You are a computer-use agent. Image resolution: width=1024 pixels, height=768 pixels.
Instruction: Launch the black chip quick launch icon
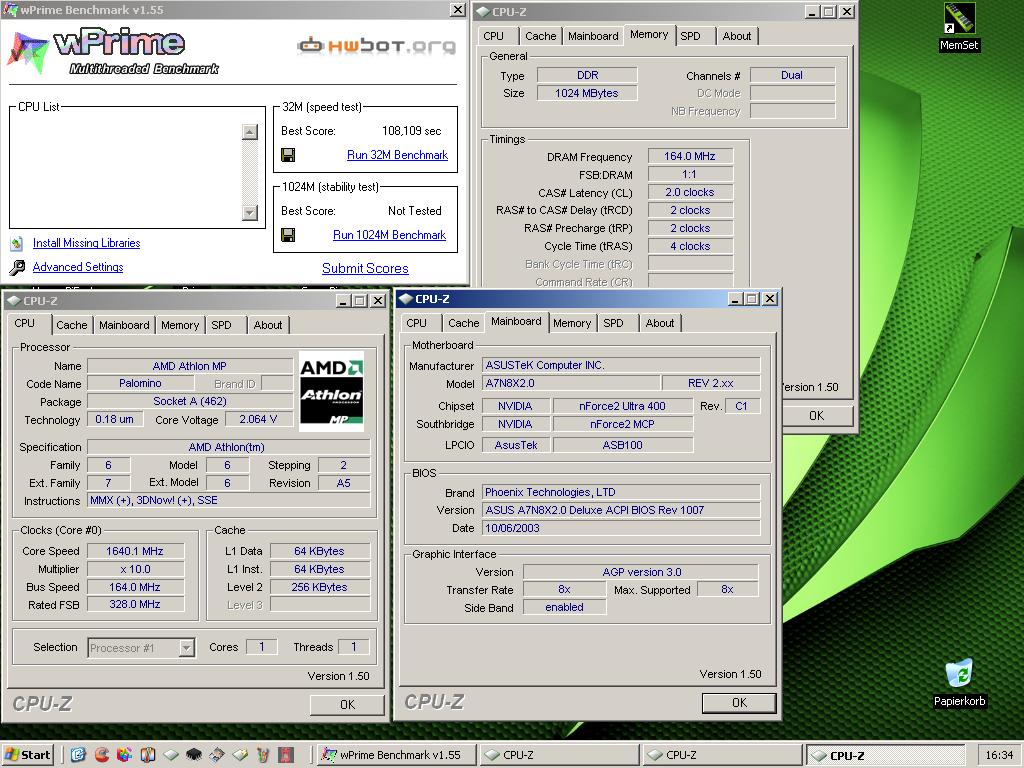click(x=194, y=755)
